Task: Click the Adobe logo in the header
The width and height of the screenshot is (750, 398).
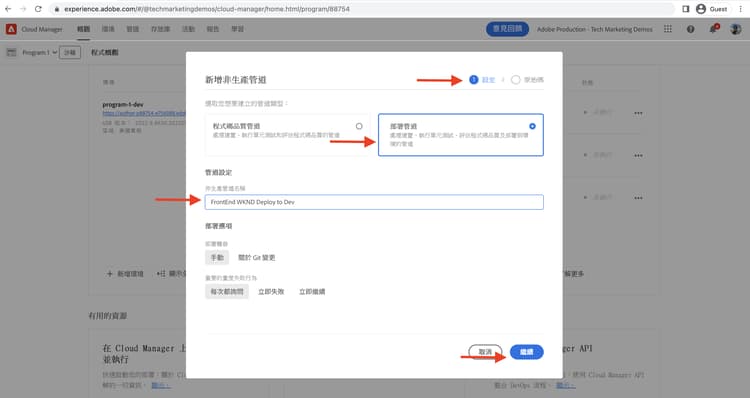Action: tap(11, 29)
